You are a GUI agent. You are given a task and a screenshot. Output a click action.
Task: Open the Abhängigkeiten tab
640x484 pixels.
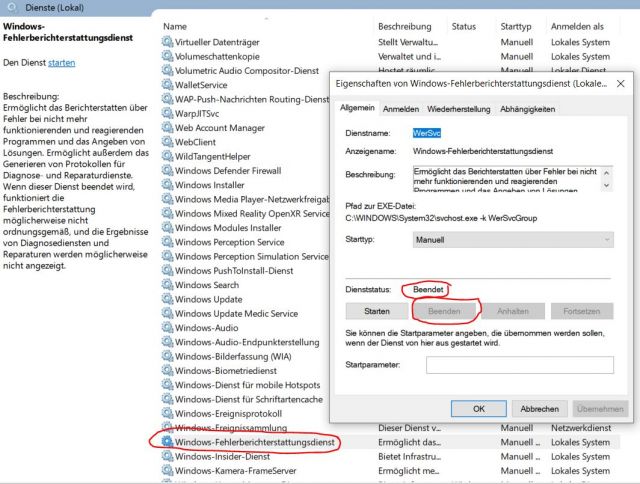[527, 109]
